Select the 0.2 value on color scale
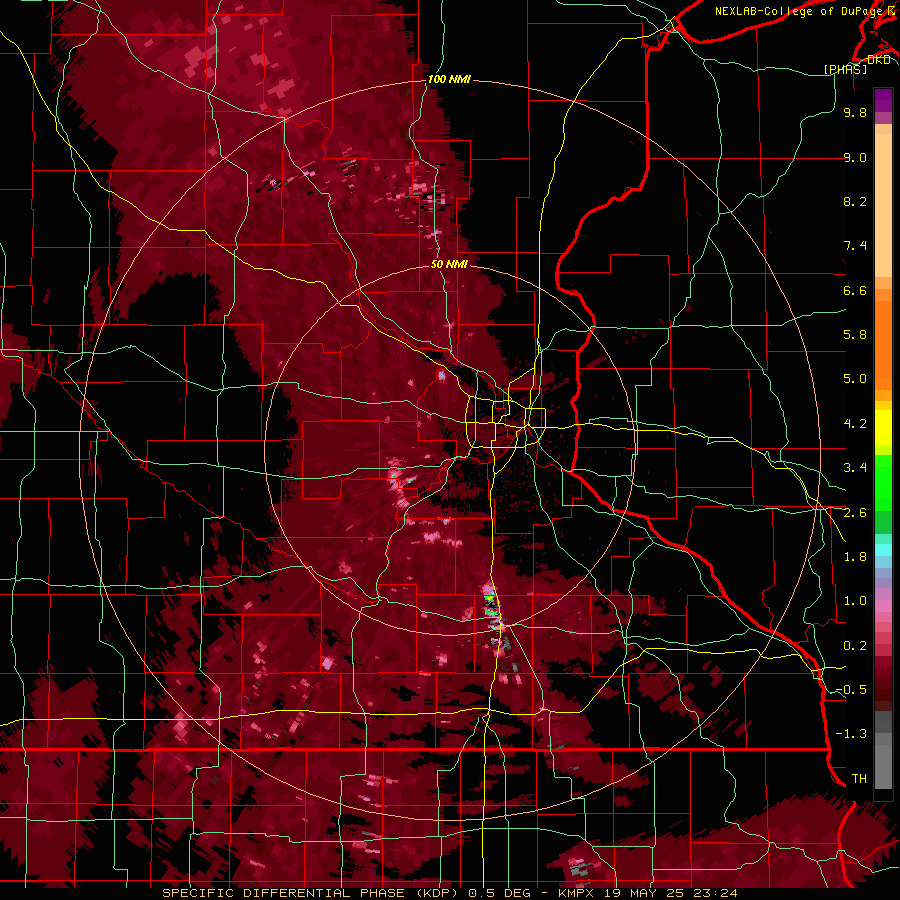This screenshot has width=900, height=900. pyautogui.click(x=855, y=646)
